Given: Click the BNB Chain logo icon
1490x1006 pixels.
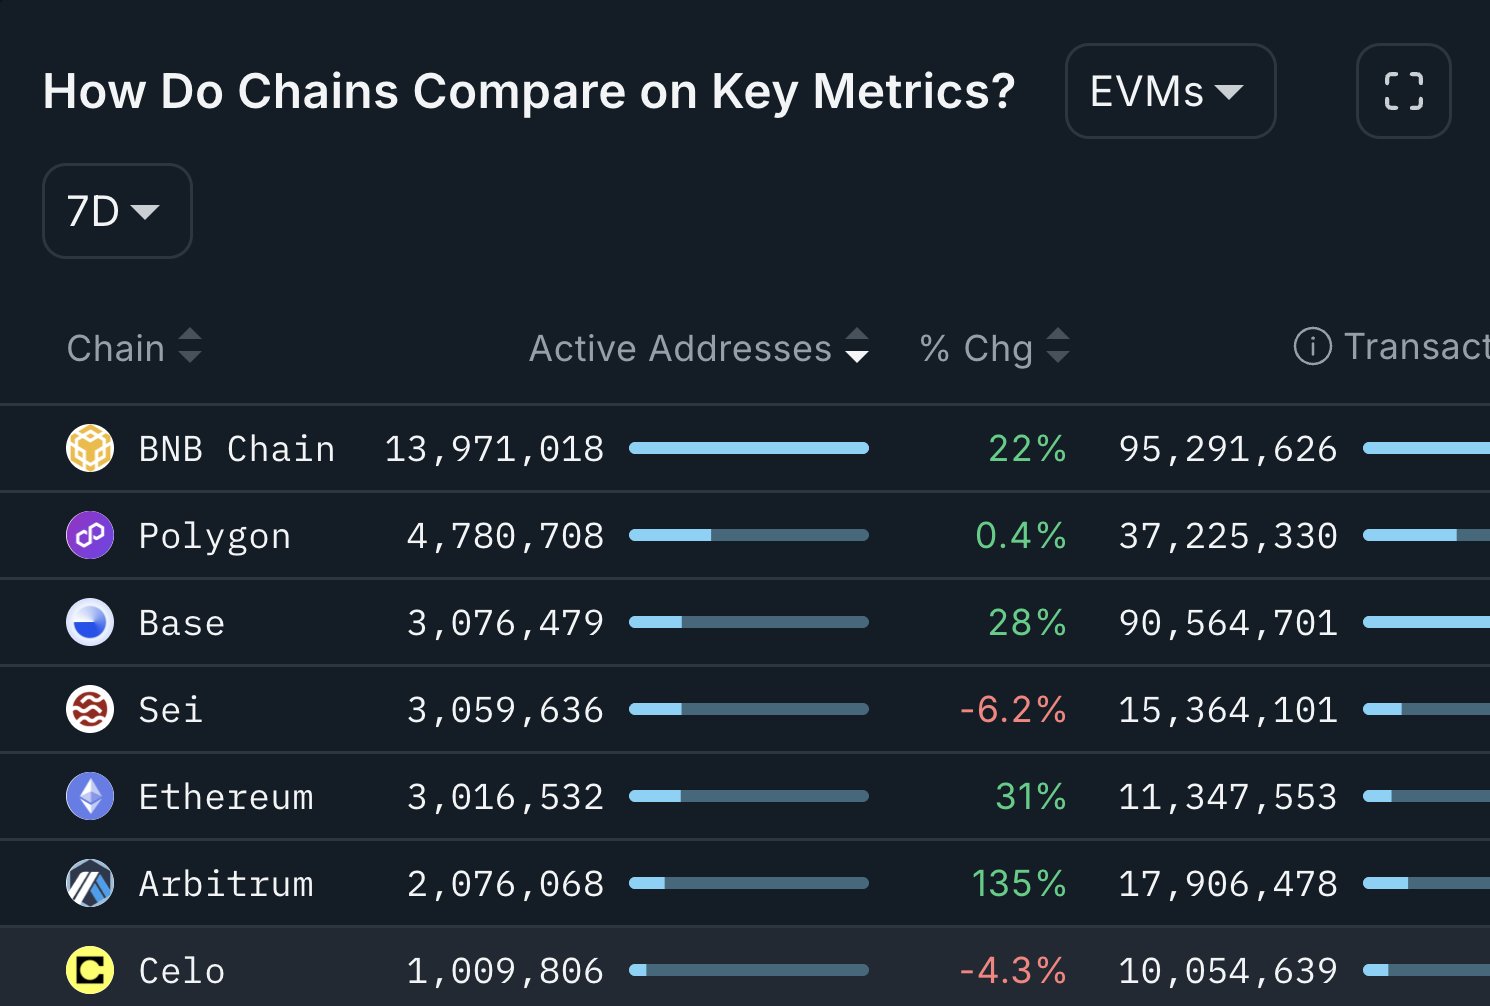Looking at the screenshot, I should (90, 448).
